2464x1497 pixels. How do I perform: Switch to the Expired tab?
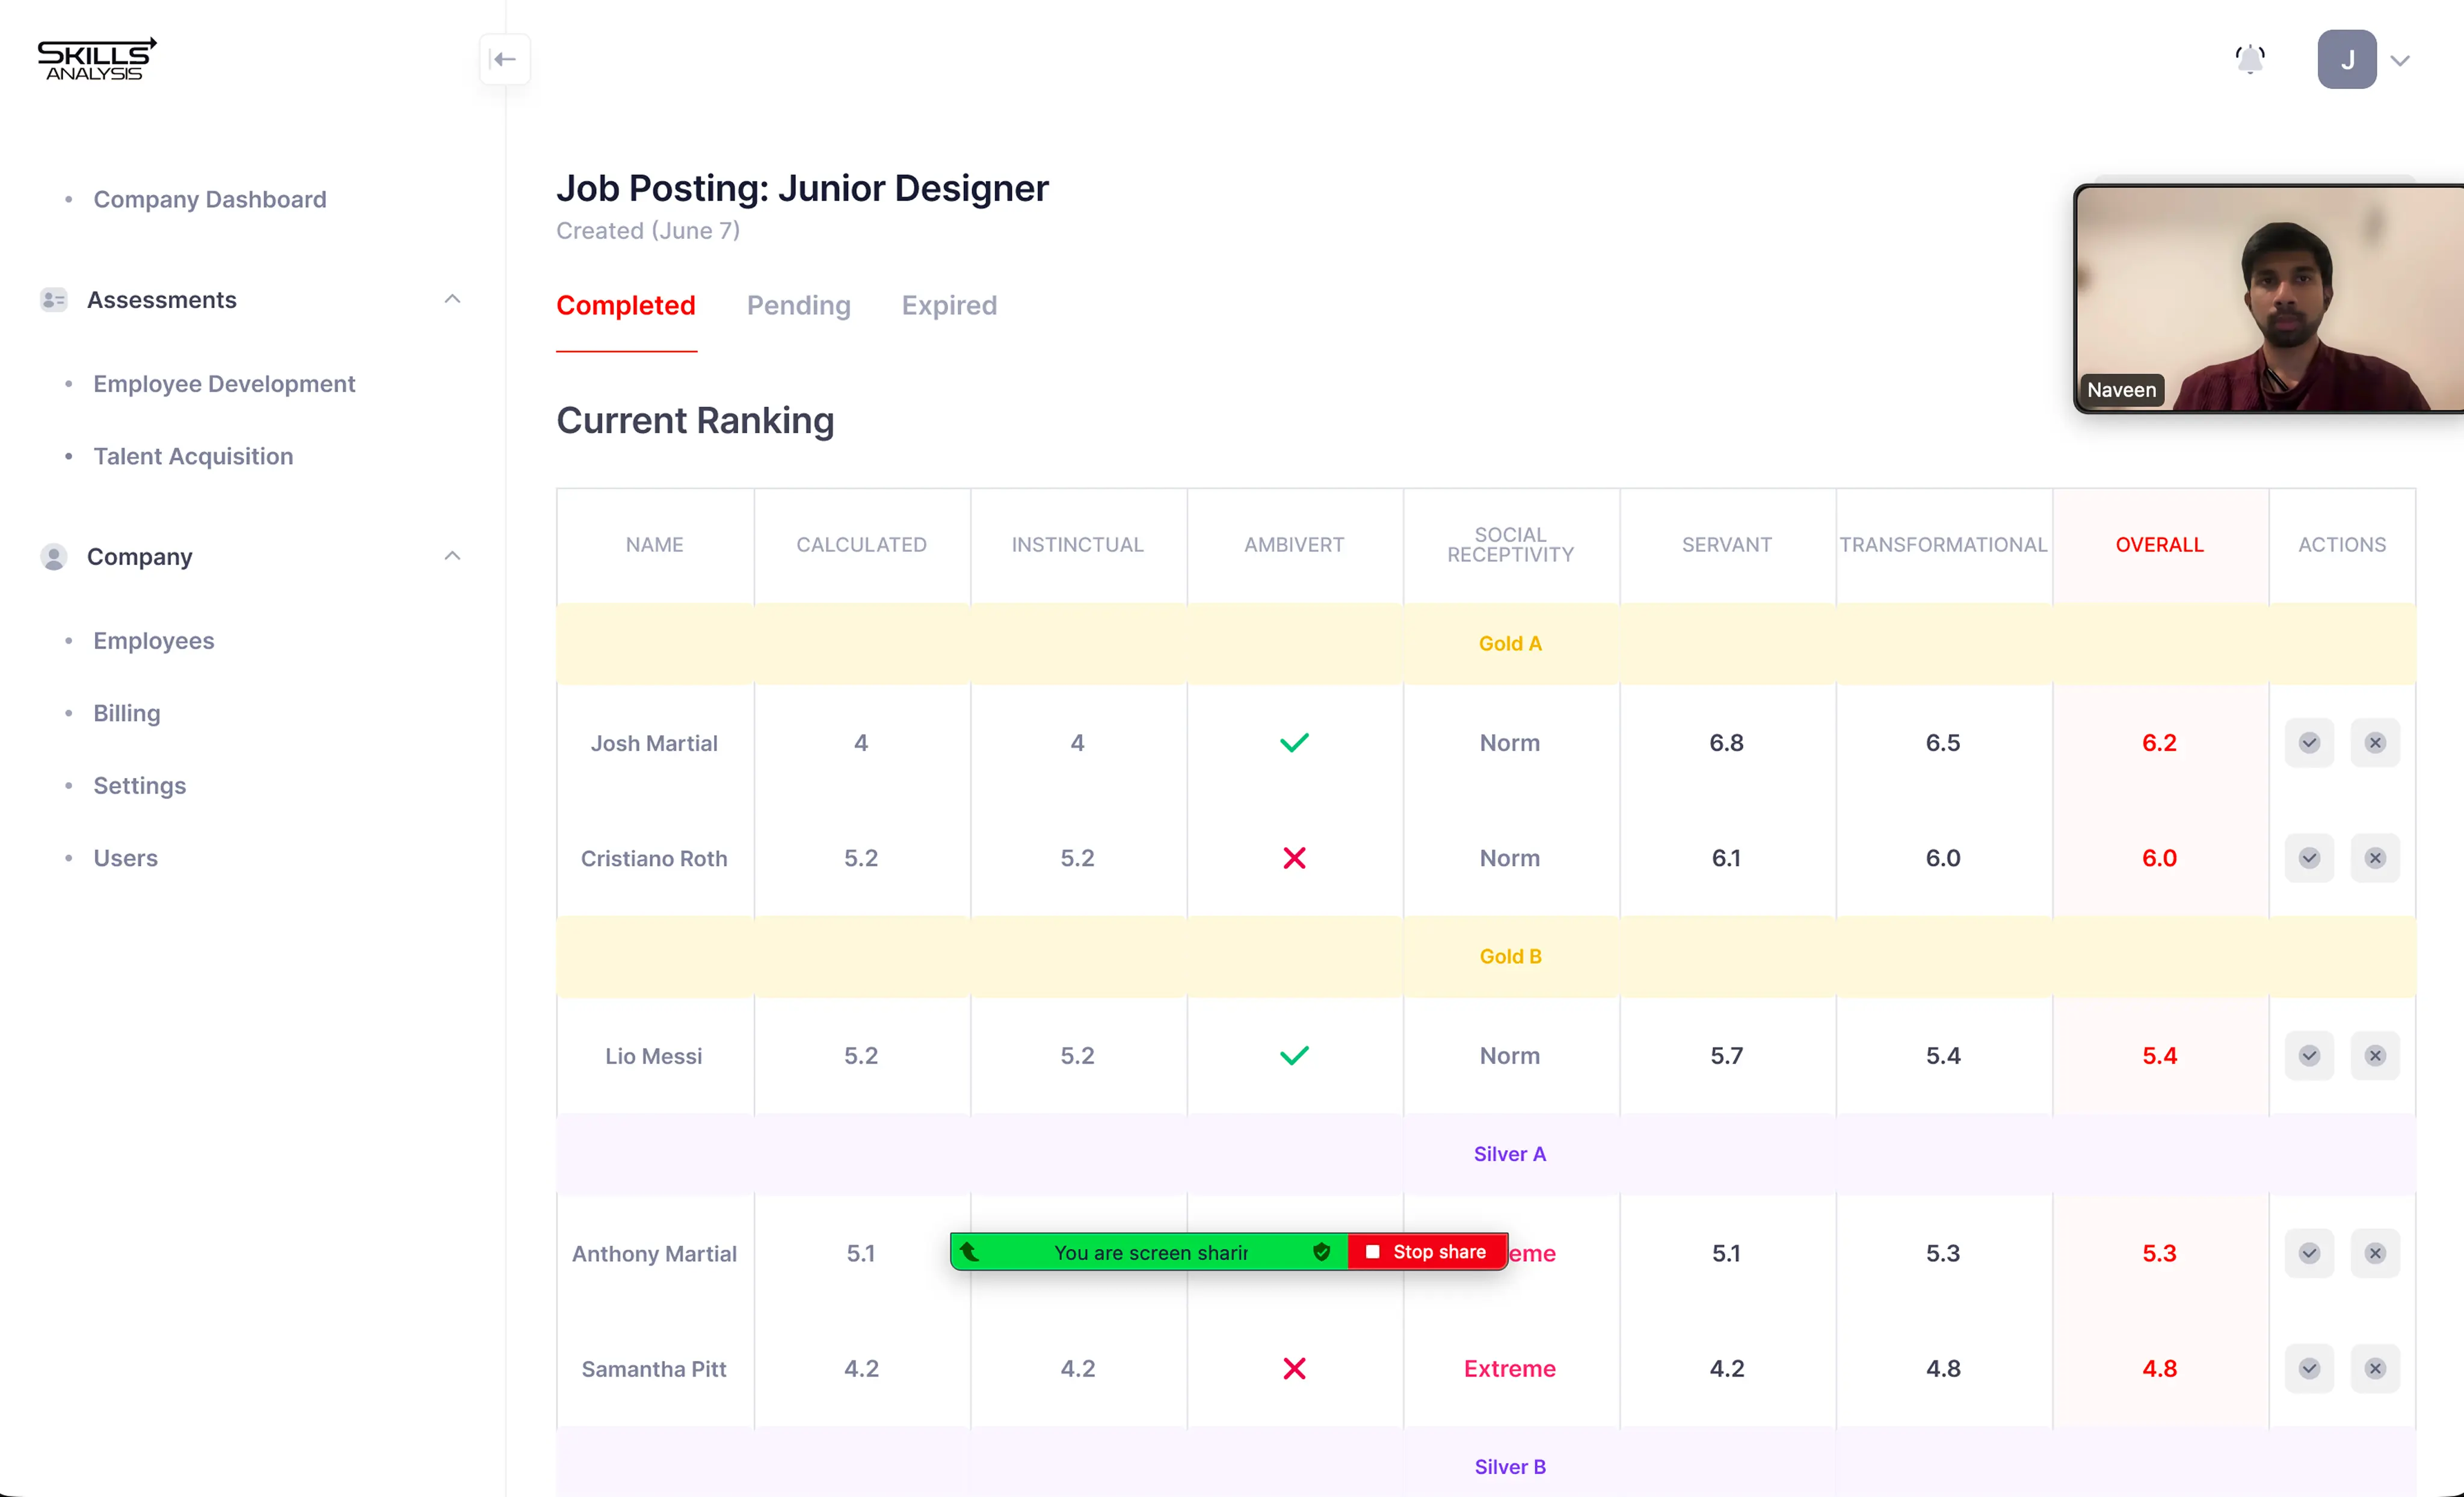[949, 306]
